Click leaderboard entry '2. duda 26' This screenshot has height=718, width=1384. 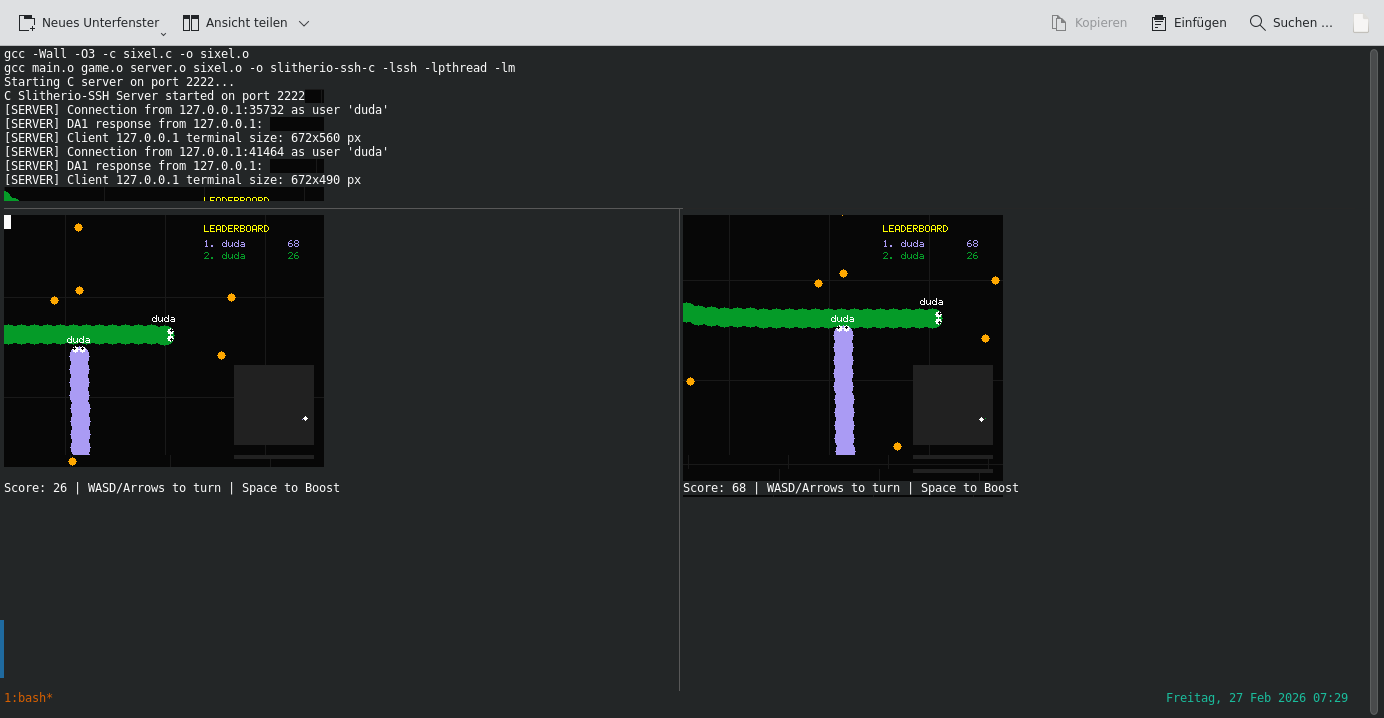point(929,256)
